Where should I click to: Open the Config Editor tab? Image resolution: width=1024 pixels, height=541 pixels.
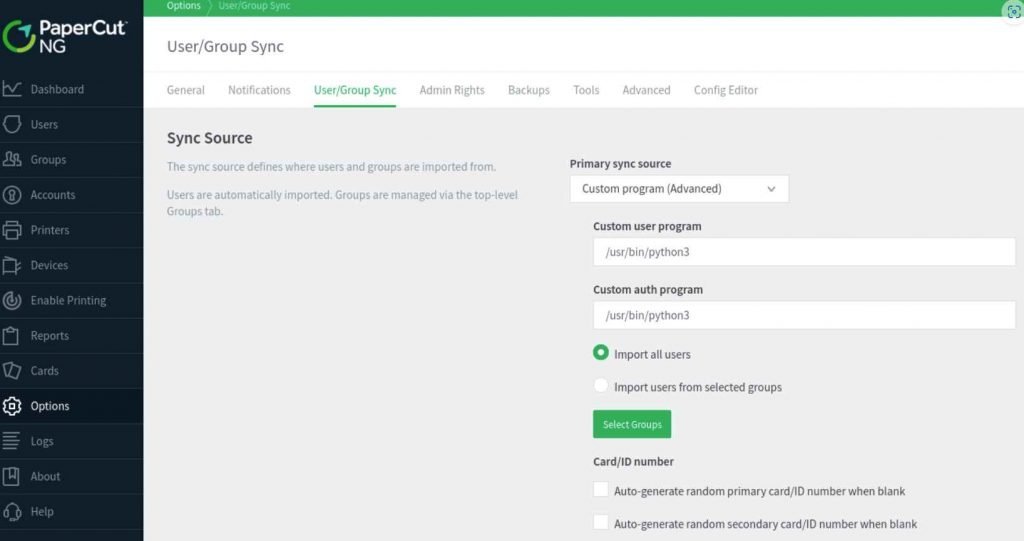tap(726, 90)
